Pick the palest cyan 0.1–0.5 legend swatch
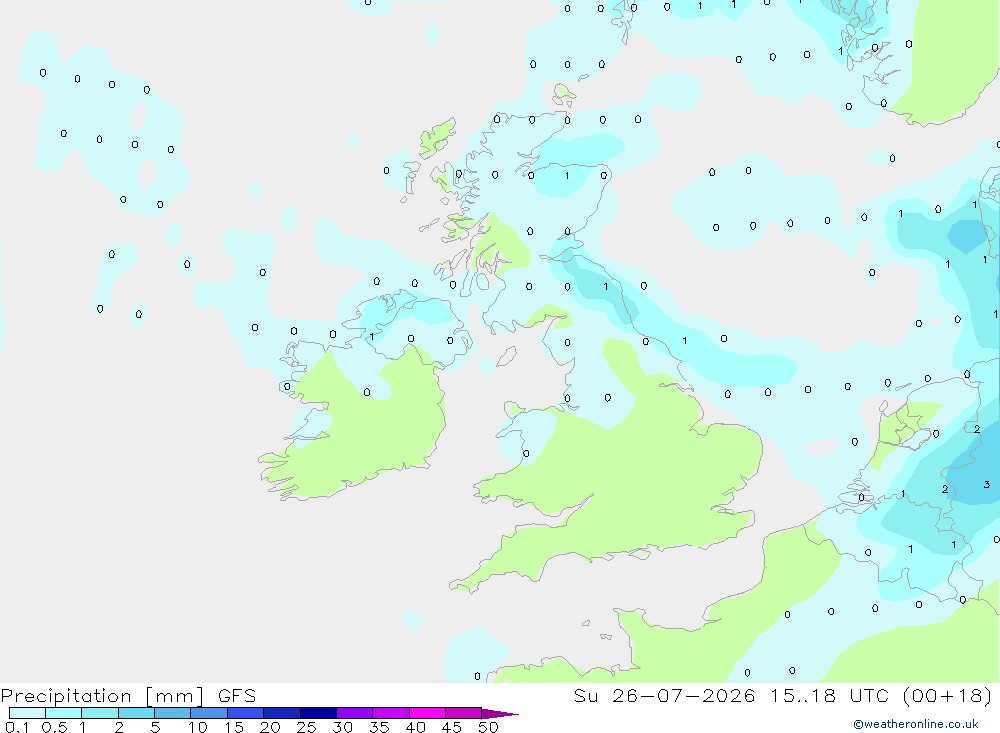The width and height of the screenshot is (1000, 733). [x=27, y=713]
